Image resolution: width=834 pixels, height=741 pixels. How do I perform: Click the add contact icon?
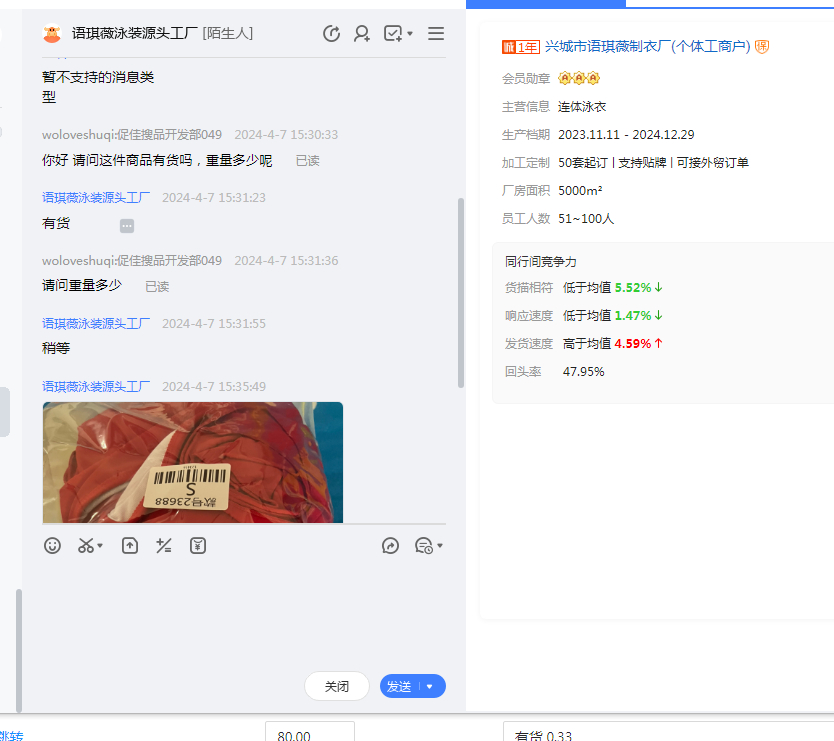(x=362, y=34)
